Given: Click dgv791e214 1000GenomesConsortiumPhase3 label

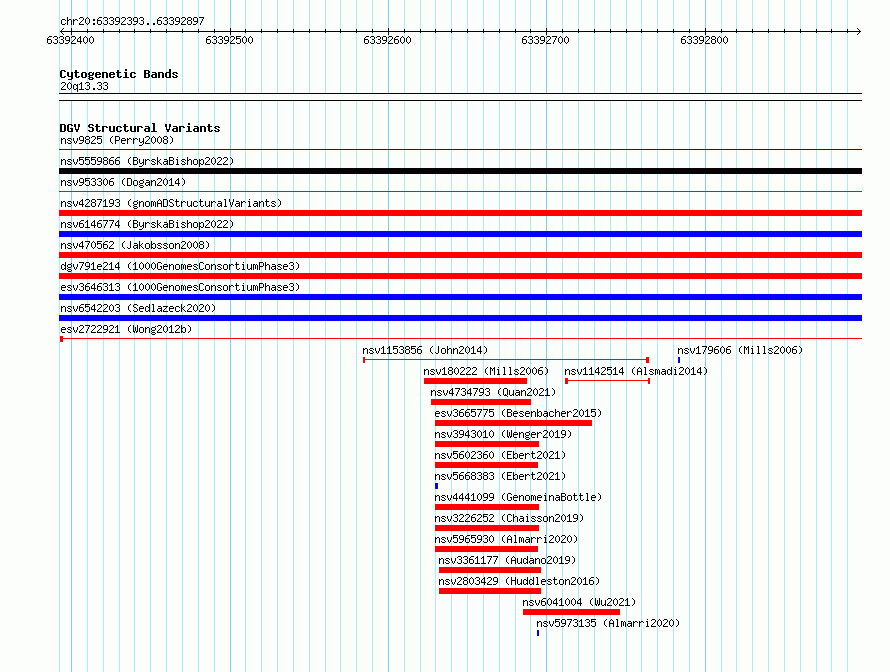Looking at the screenshot, I should (x=180, y=266).
